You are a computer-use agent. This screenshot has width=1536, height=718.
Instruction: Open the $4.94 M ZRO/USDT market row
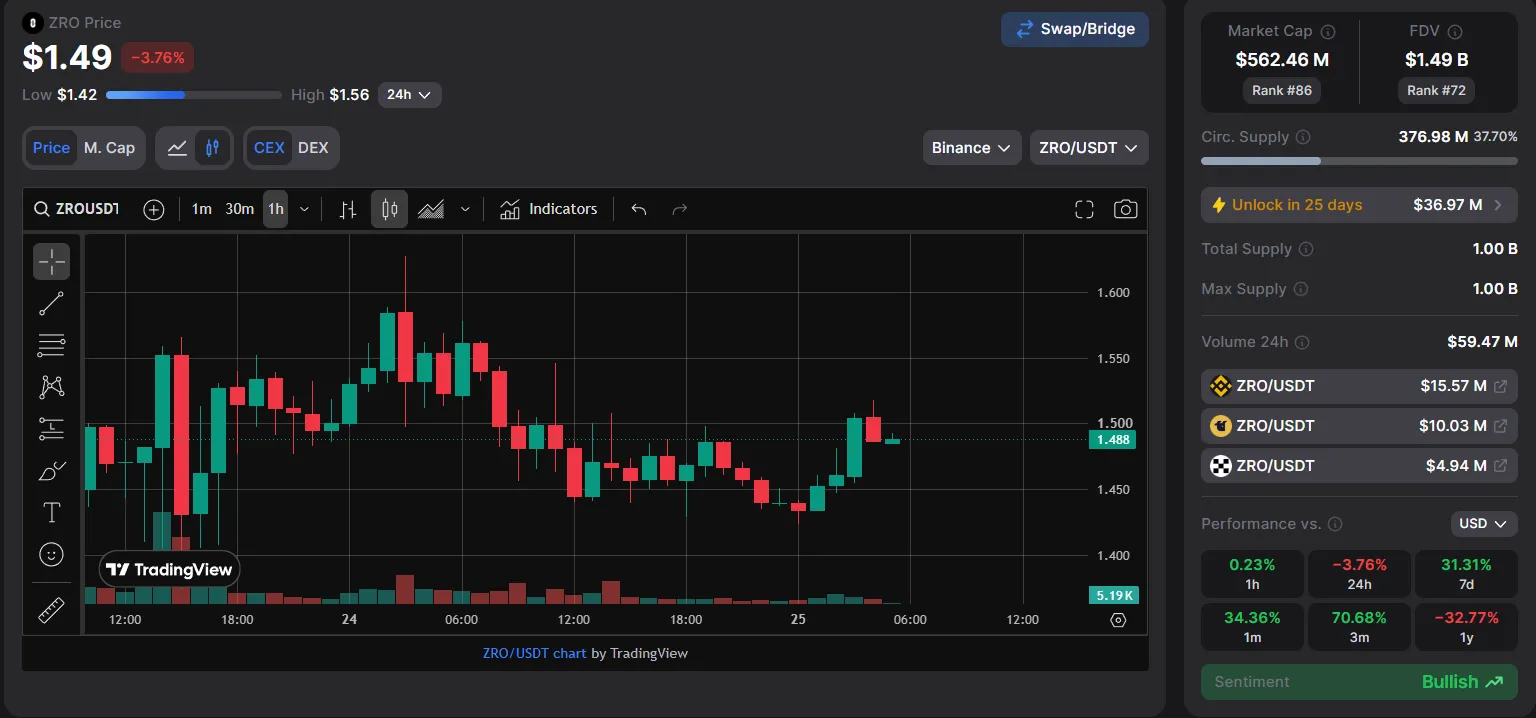click(x=1359, y=466)
